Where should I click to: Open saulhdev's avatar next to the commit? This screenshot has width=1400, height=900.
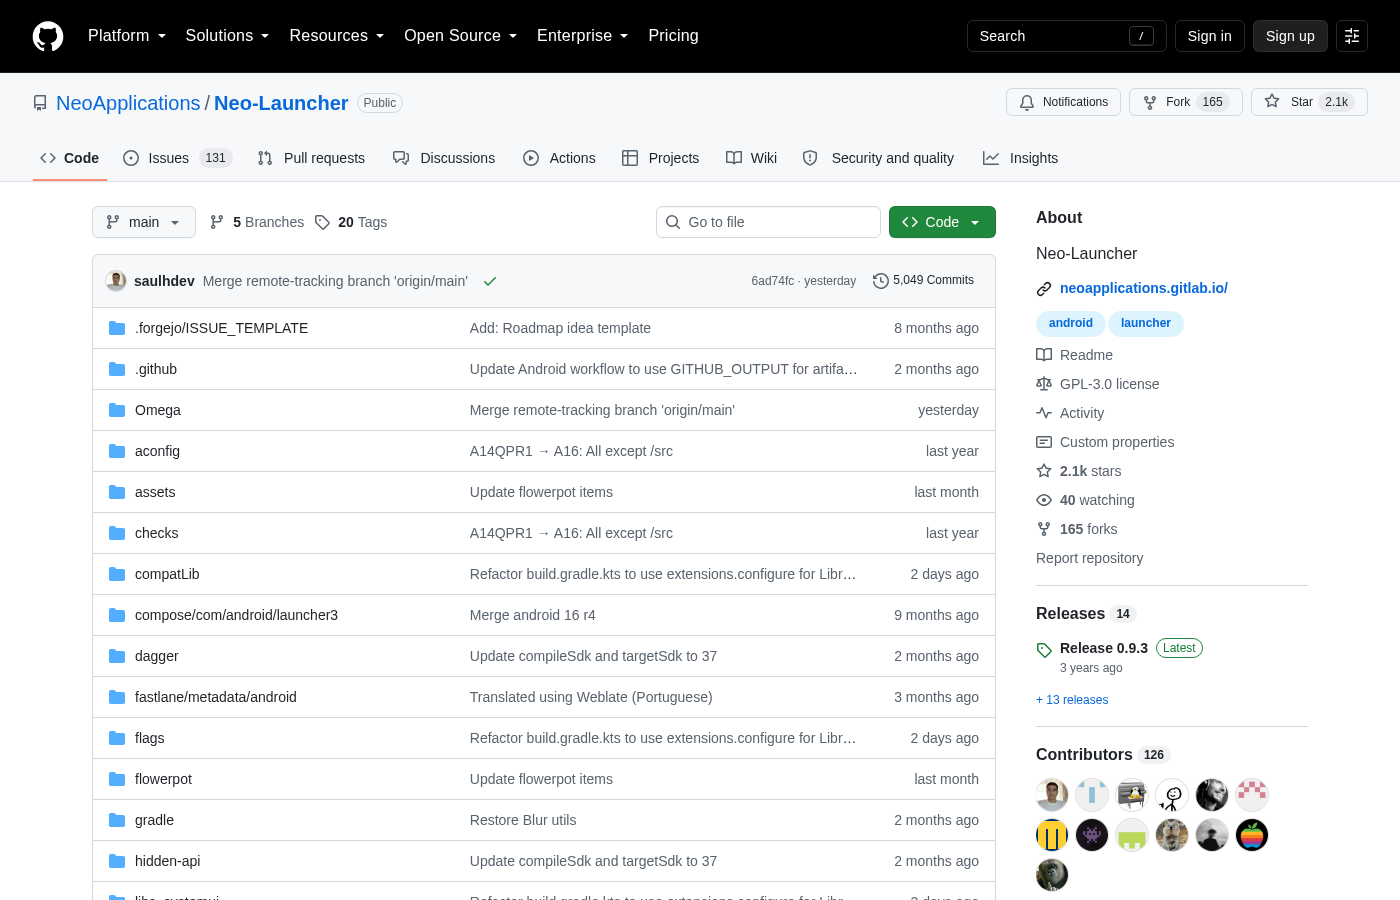(x=116, y=281)
